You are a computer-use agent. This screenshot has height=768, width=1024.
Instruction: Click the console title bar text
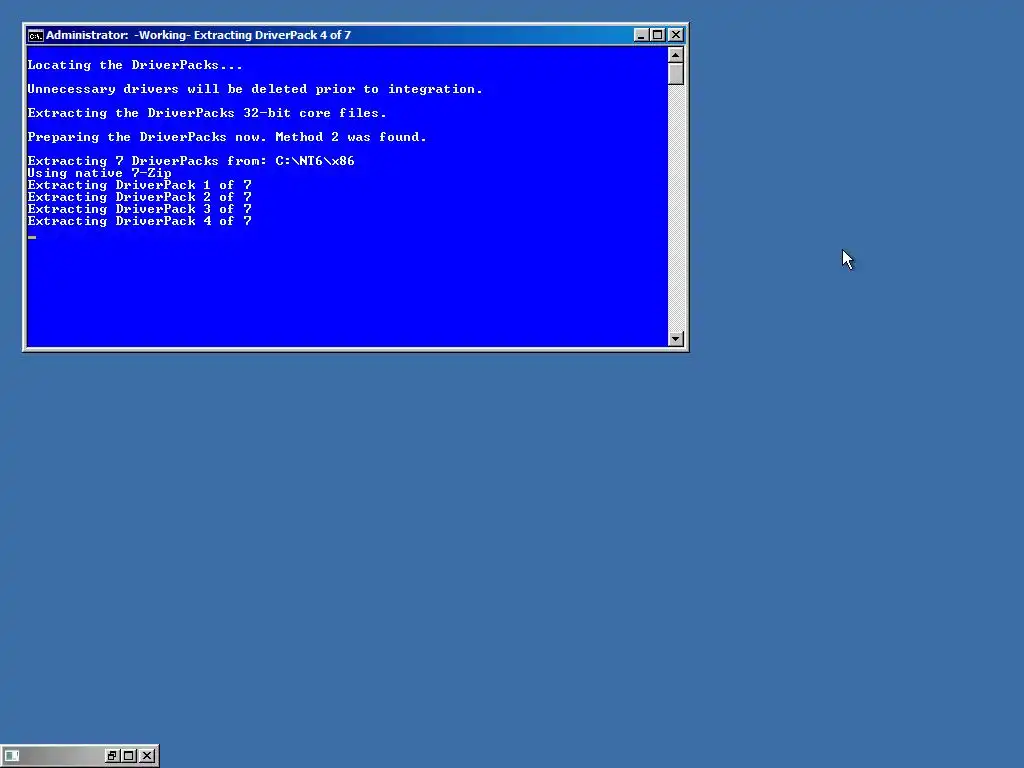coord(199,35)
